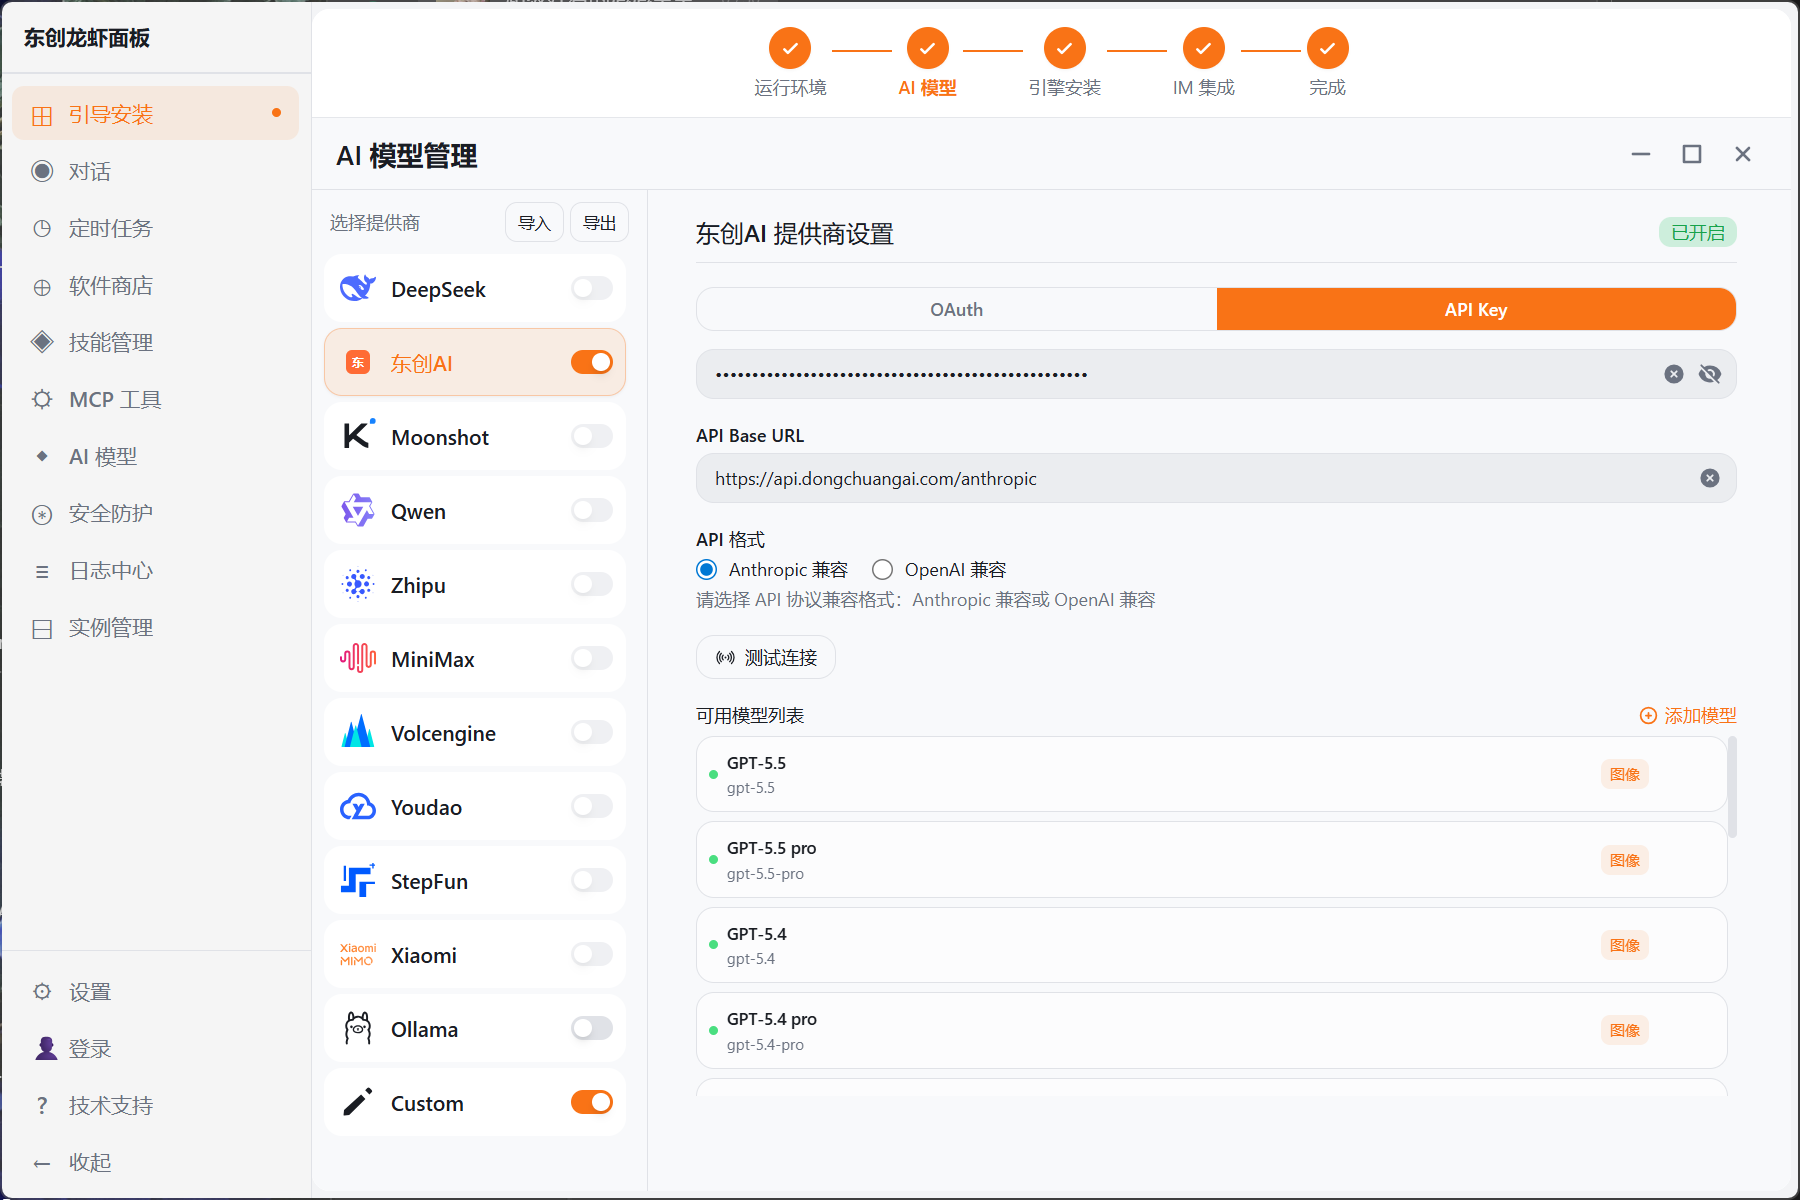Click the Zhipu provider logo icon
This screenshot has width=1800, height=1200.
click(x=358, y=584)
